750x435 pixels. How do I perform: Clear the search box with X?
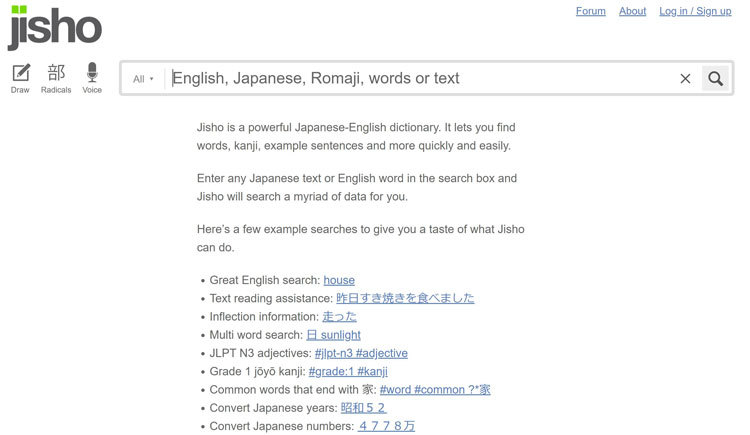(685, 78)
